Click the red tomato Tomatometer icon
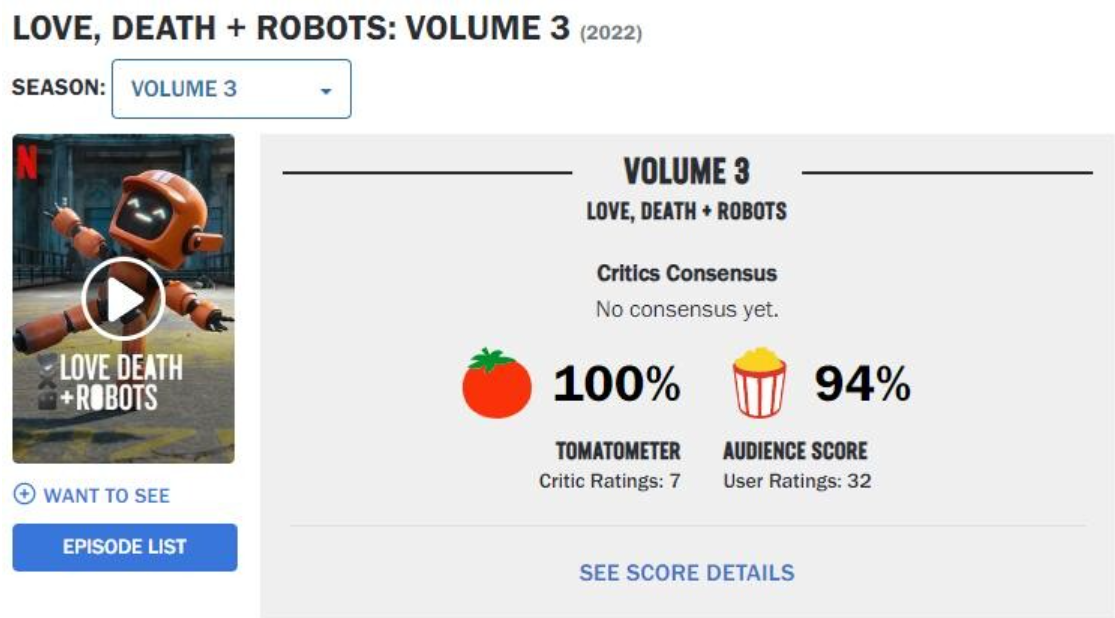The image size is (1115, 618). (497, 384)
